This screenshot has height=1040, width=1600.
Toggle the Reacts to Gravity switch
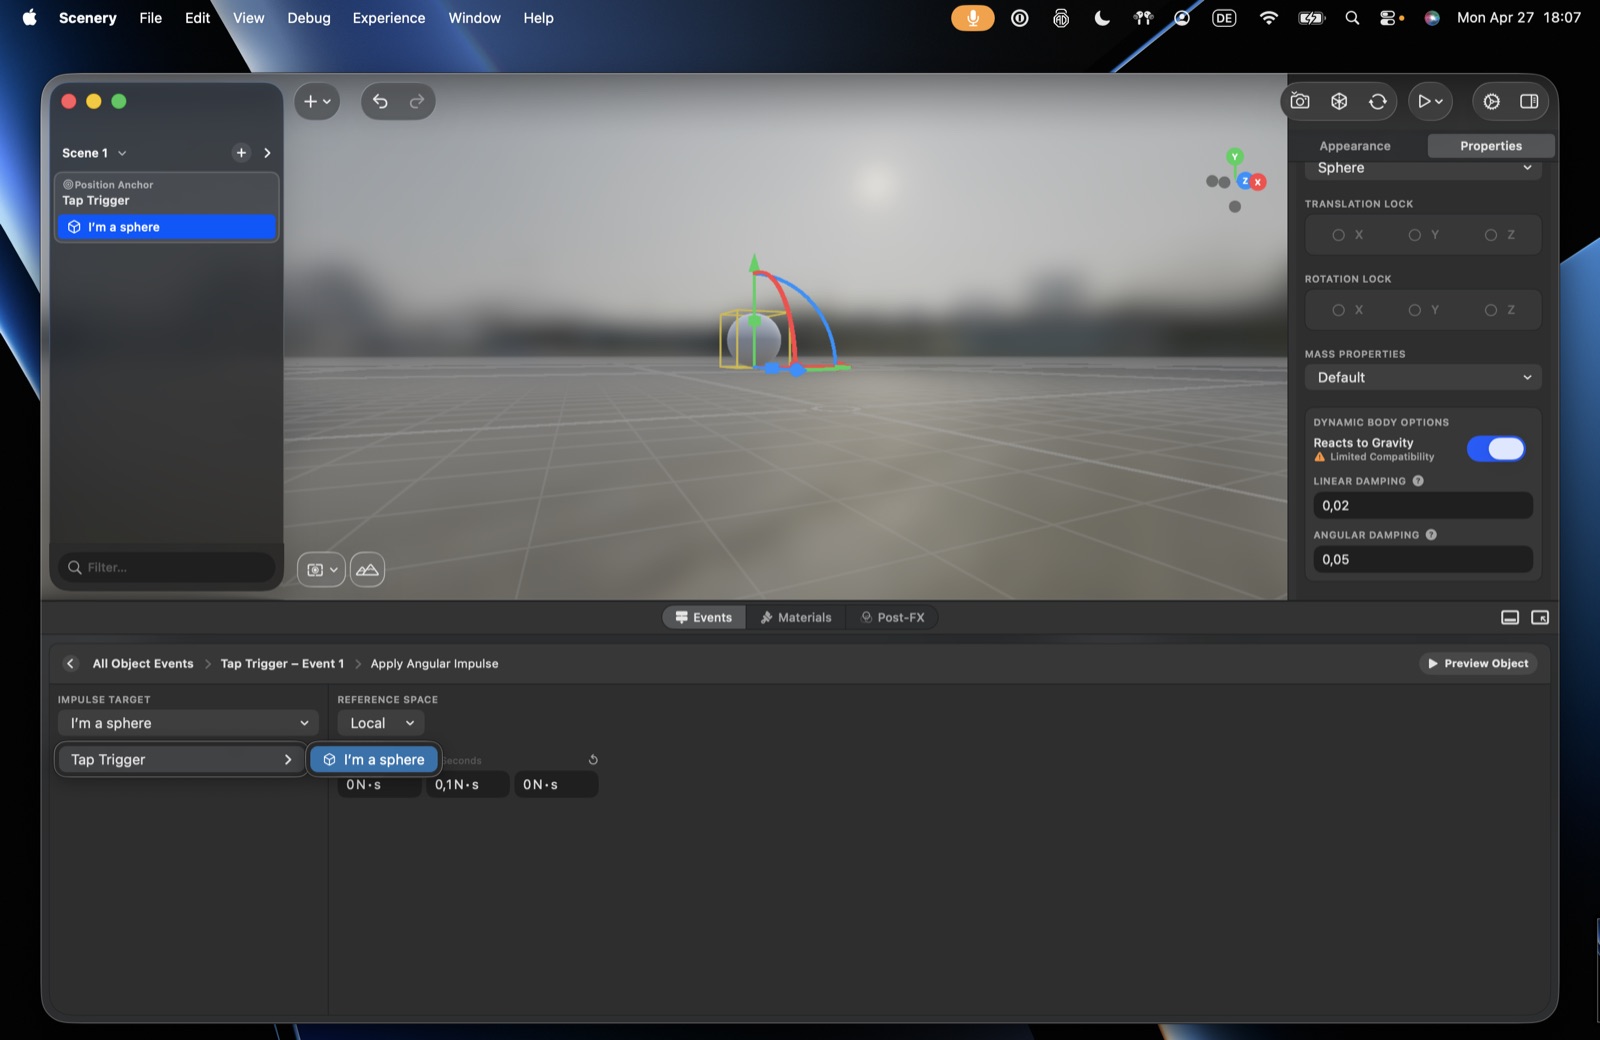1496,449
